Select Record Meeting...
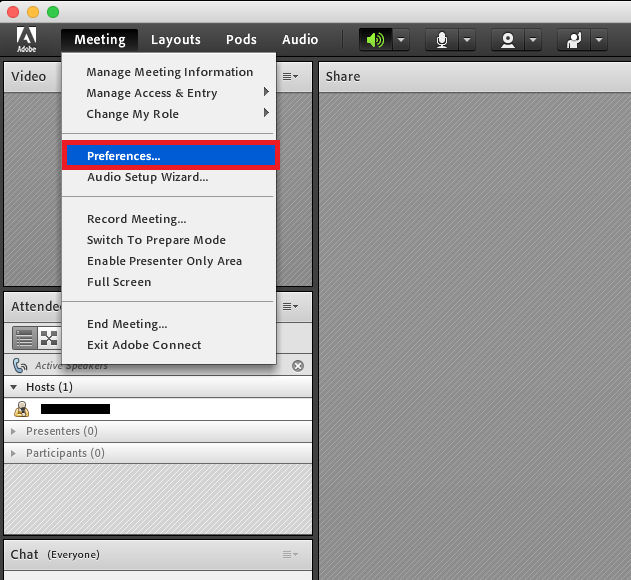 click(169, 219)
